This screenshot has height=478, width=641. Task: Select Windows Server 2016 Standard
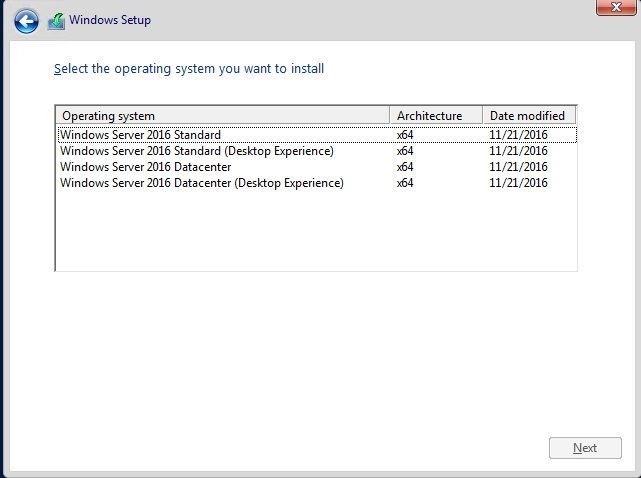point(317,135)
